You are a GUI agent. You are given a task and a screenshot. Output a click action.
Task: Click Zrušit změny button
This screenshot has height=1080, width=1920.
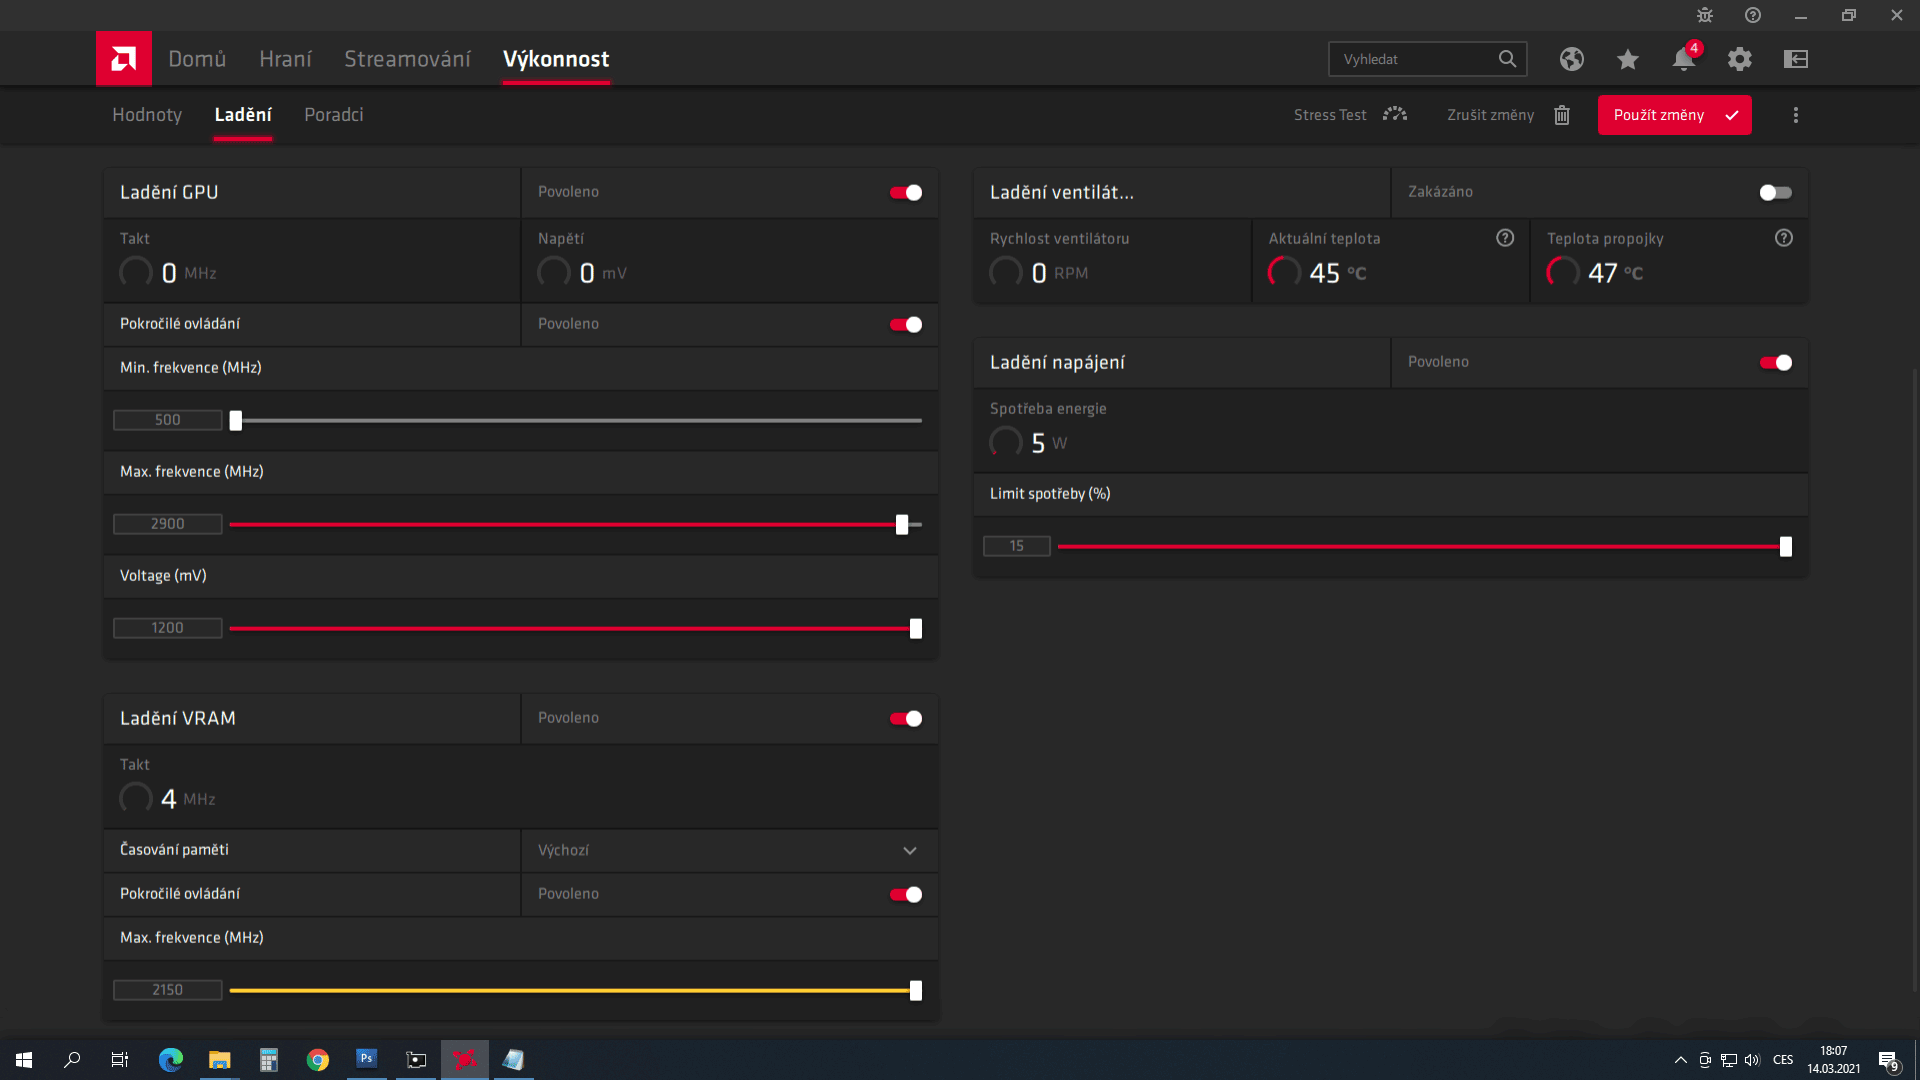click(x=1490, y=115)
